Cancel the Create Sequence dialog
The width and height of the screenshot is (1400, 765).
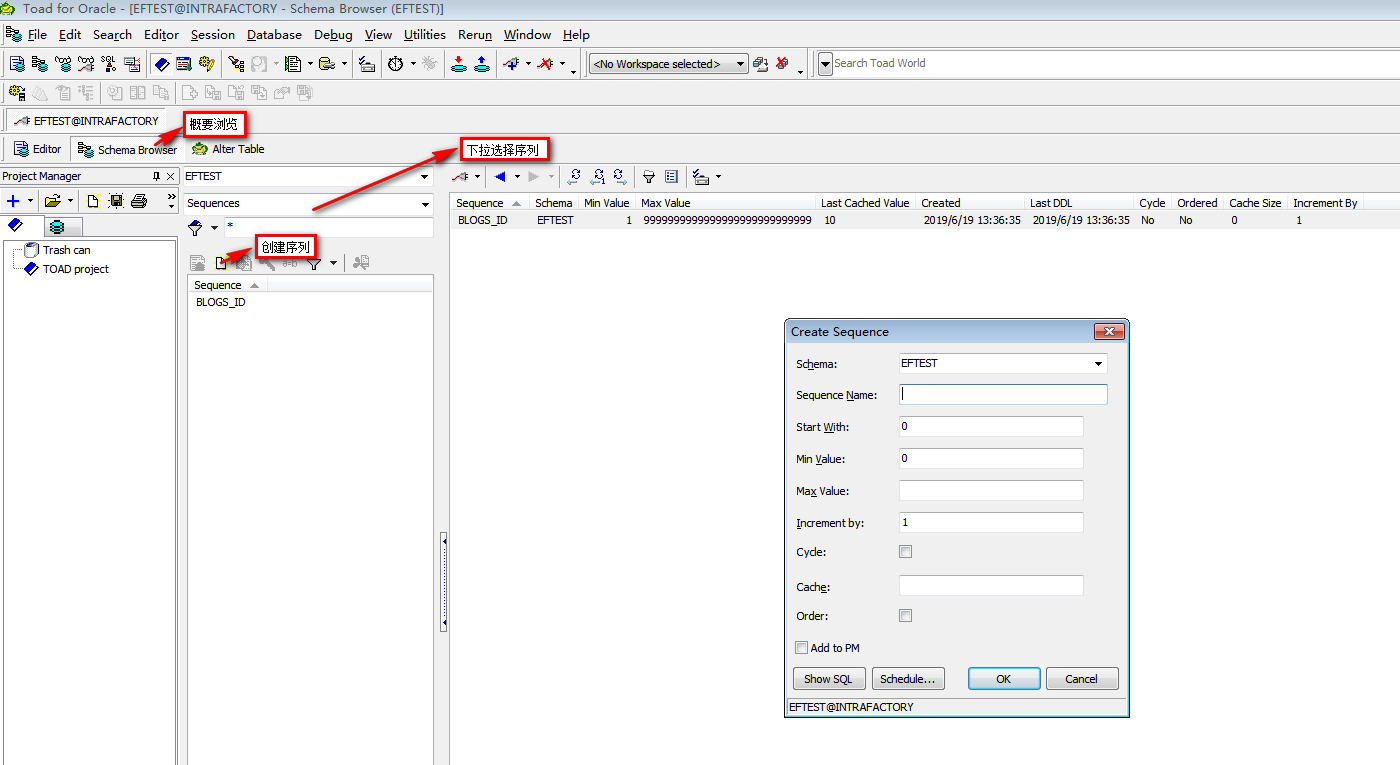point(1082,679)
